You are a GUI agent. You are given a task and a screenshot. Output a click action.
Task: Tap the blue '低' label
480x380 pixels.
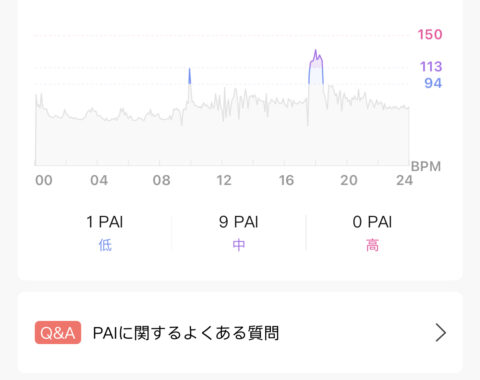[105, 245]
